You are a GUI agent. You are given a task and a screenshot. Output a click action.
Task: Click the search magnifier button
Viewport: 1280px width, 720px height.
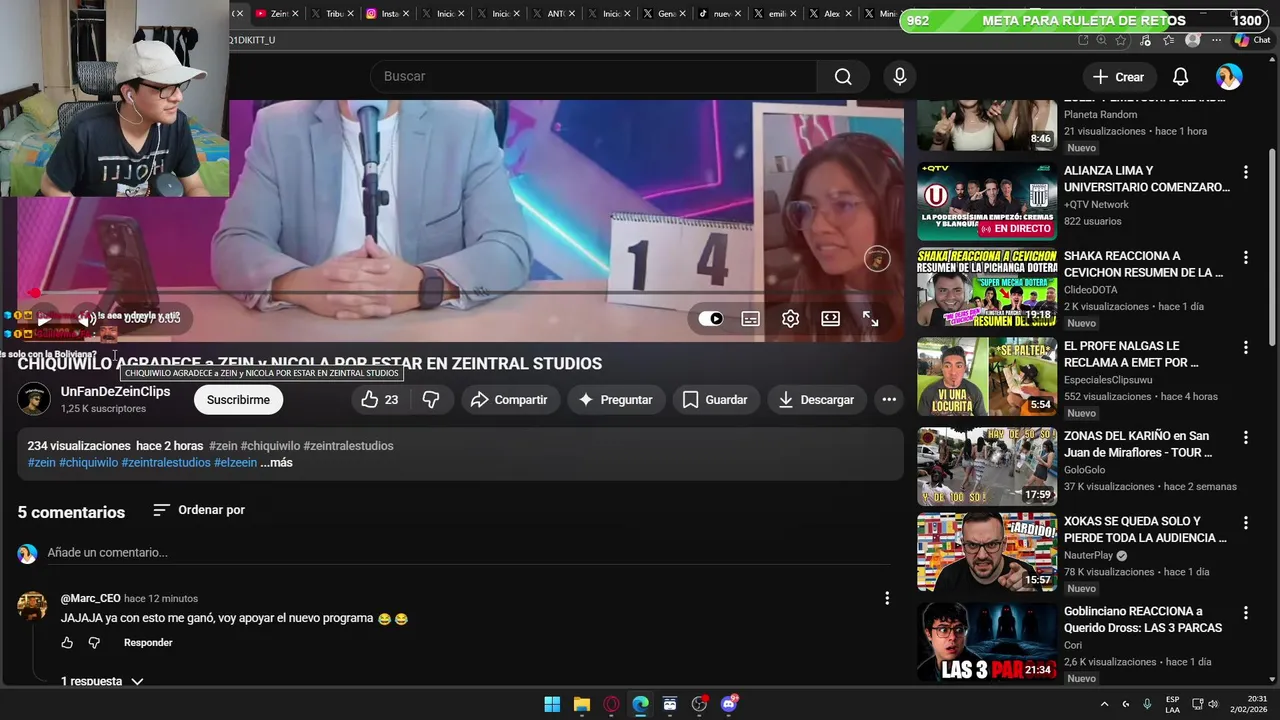coord(843,77)
